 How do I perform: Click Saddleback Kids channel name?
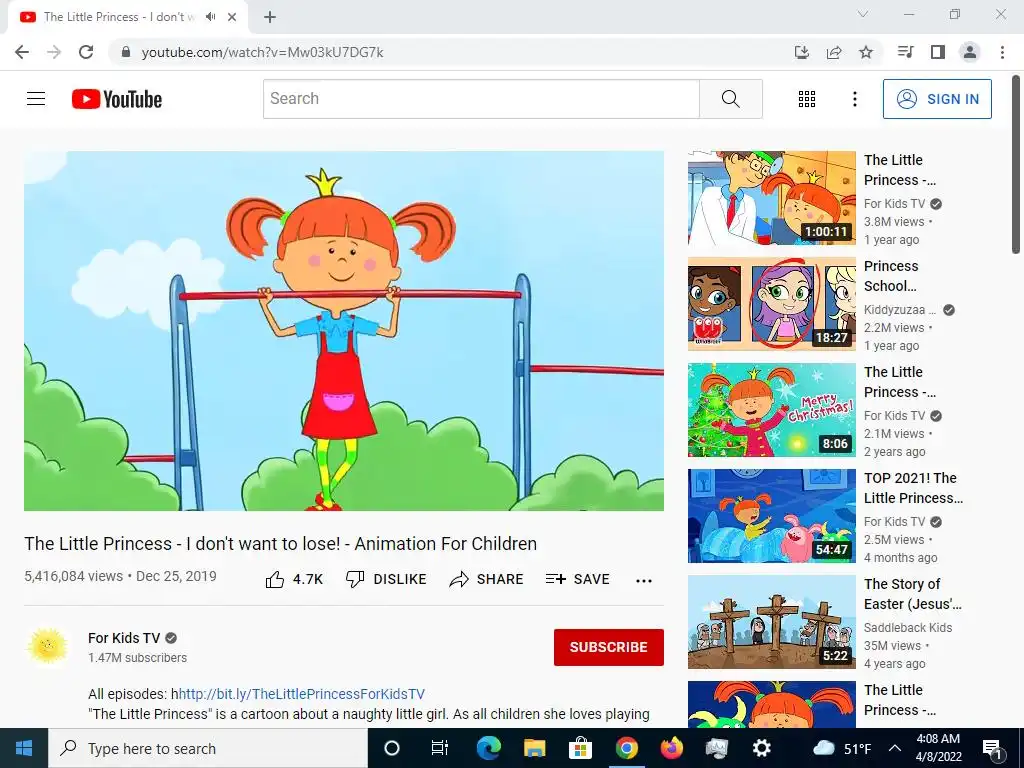(x=908, y=628)
